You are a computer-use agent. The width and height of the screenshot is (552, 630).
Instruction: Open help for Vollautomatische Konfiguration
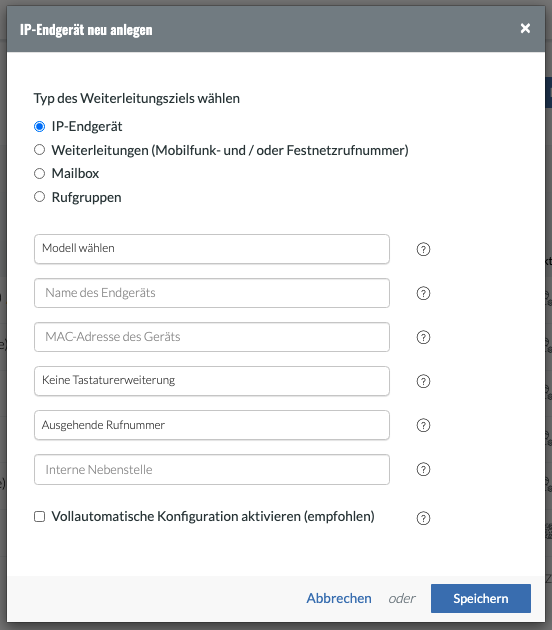coord(423,518)
